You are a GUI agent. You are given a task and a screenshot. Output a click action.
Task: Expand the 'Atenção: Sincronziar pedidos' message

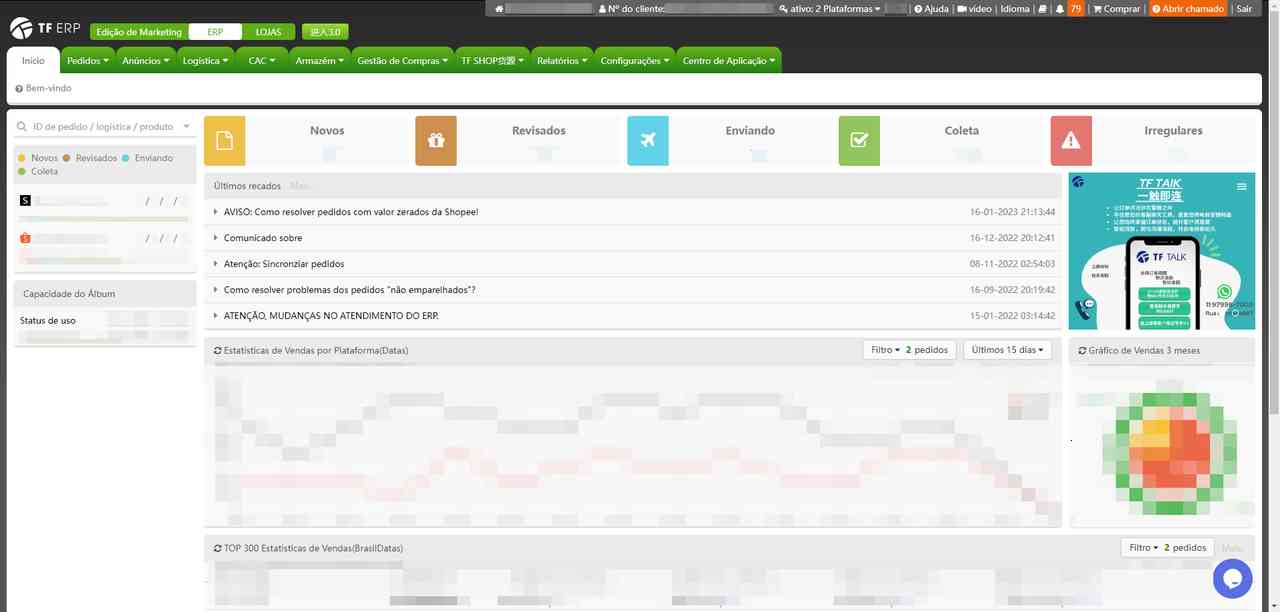click(284, 264)
